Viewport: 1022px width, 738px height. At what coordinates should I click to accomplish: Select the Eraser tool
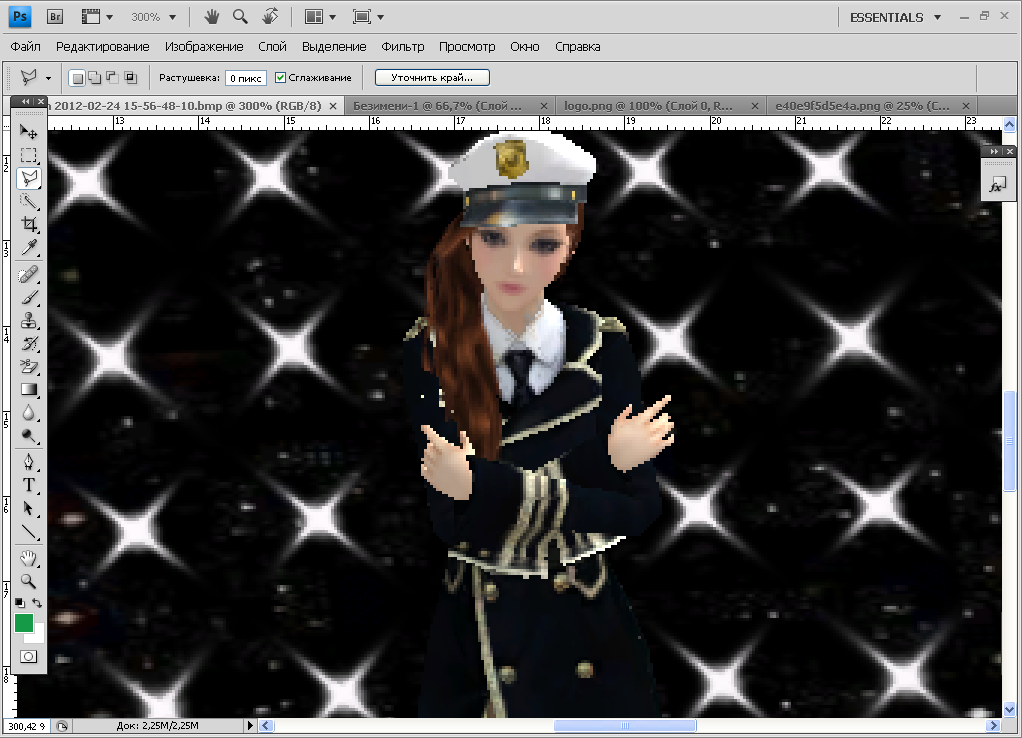click(29, 366)
